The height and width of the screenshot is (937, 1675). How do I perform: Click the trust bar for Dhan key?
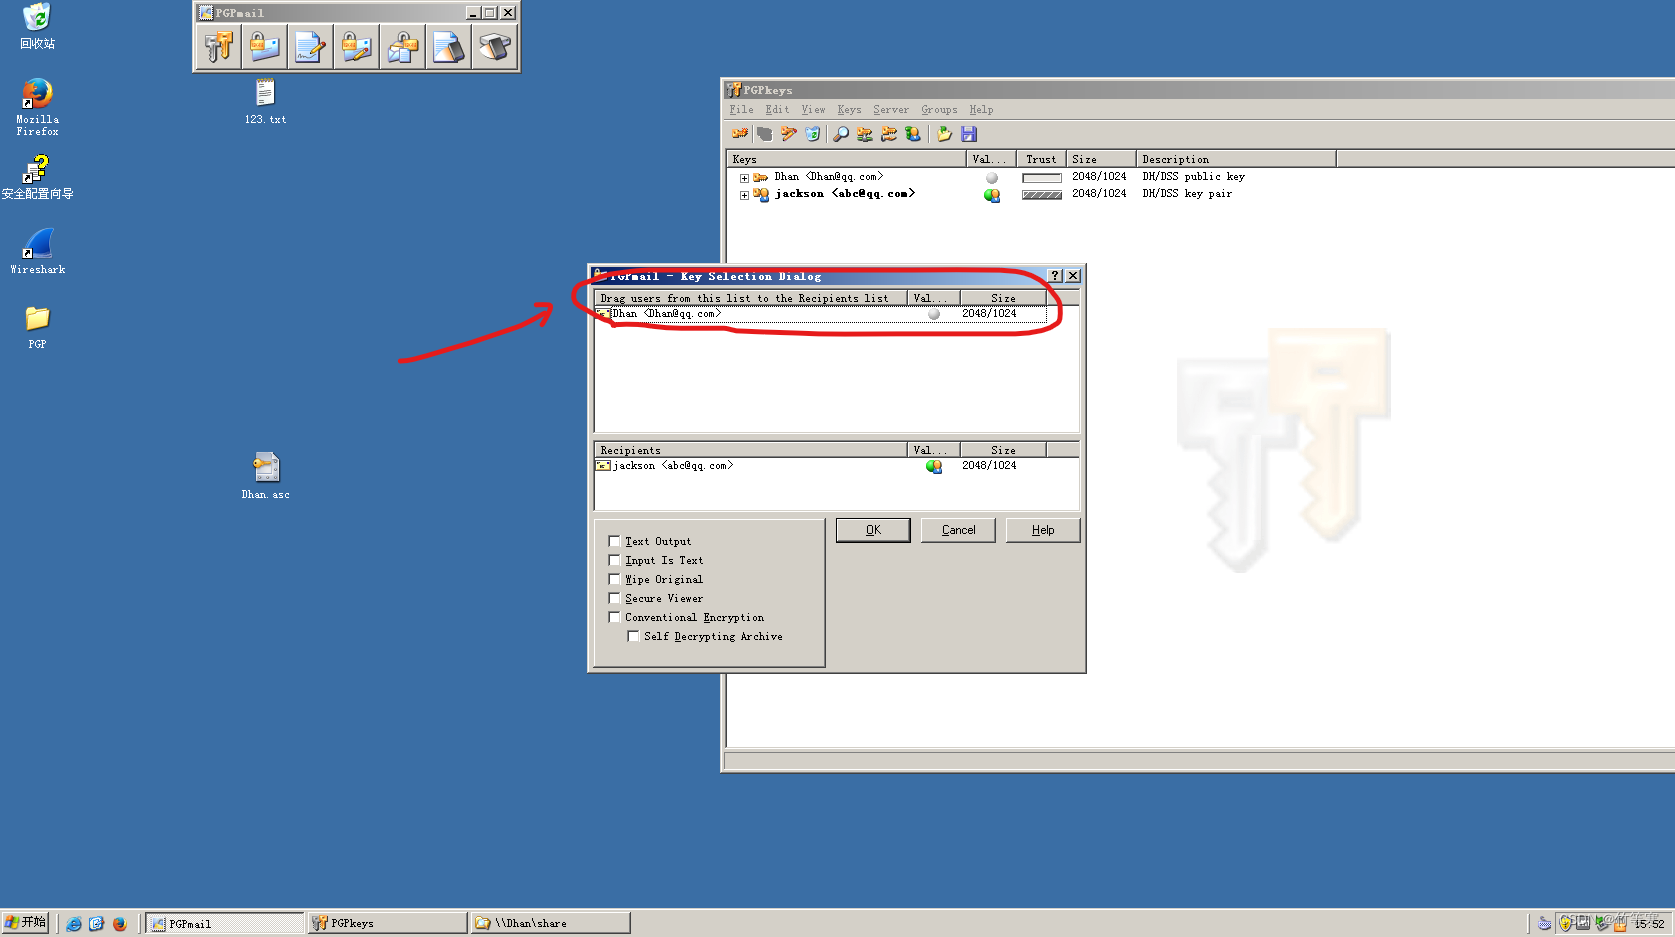[1041, 178]
